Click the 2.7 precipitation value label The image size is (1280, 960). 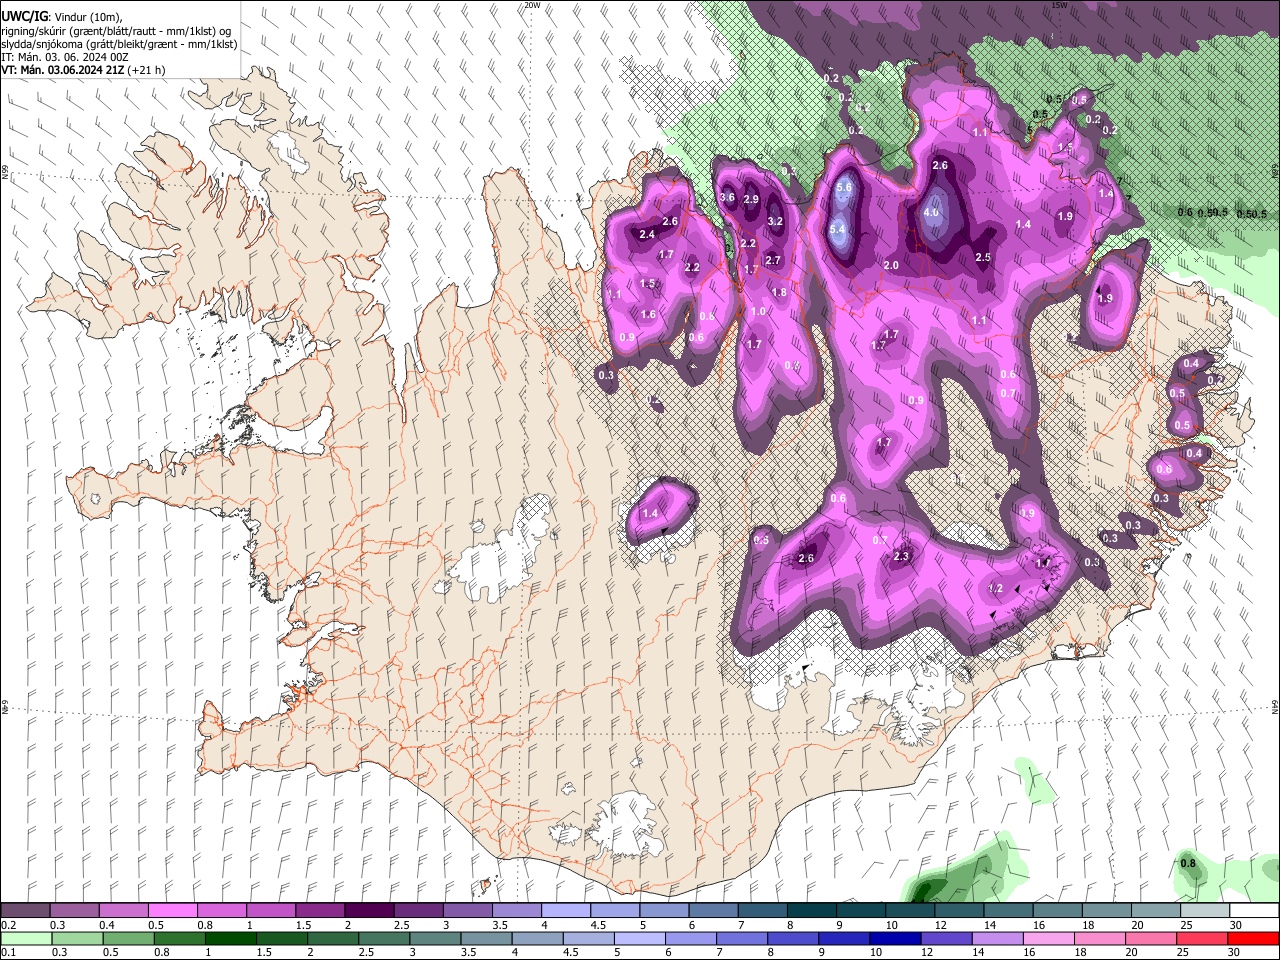772,260
